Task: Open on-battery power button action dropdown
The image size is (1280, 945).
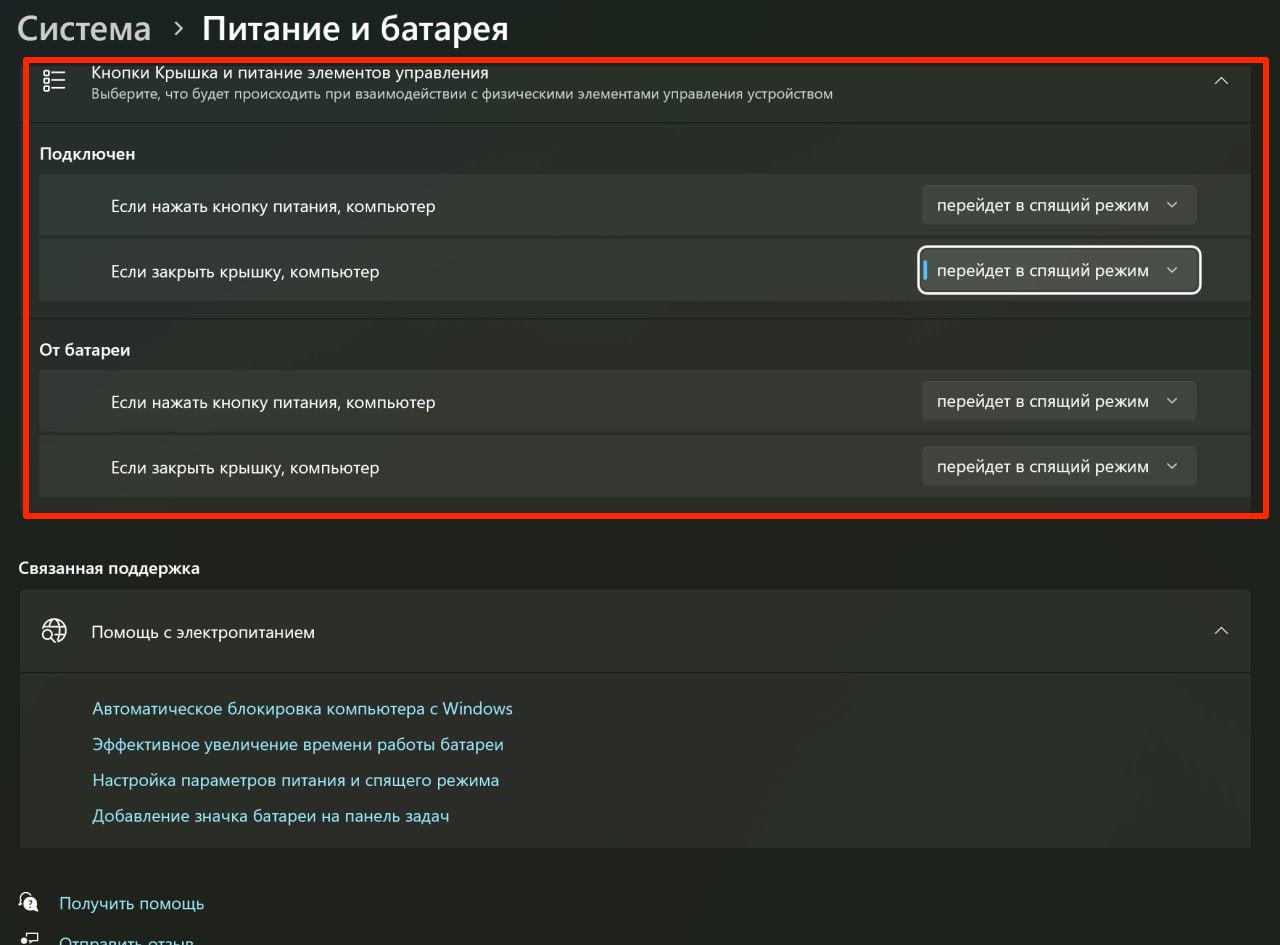Action: (x=1058, y=401)
